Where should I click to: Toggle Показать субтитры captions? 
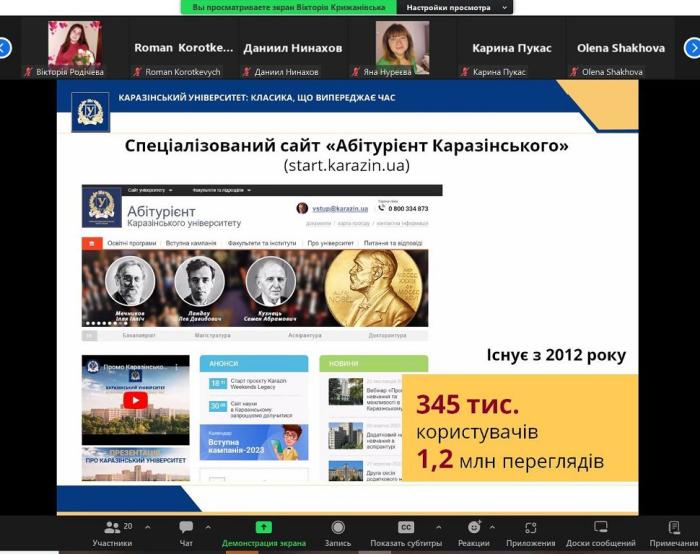click(406, 533)
